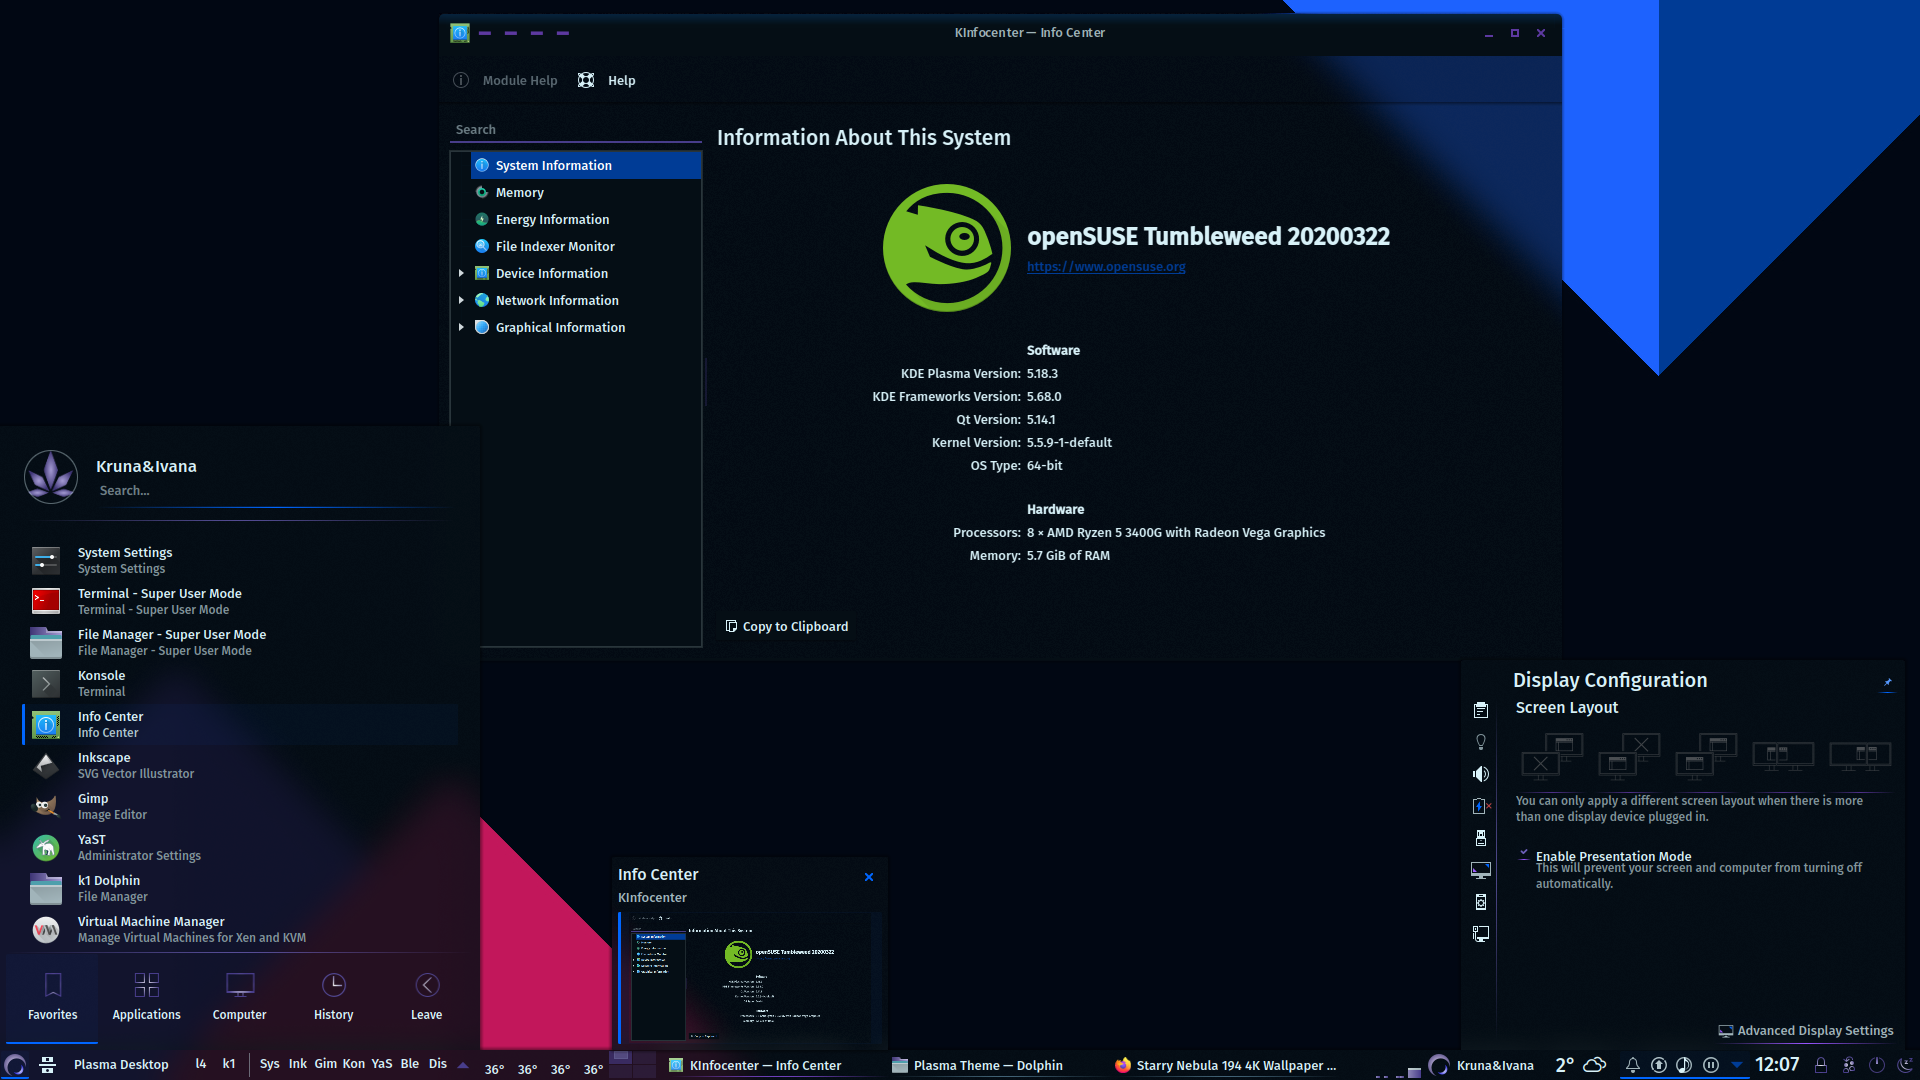Expand the Device Information tree node
1920x1080 pixels.
pyautogui.click(x=461, y=273)
